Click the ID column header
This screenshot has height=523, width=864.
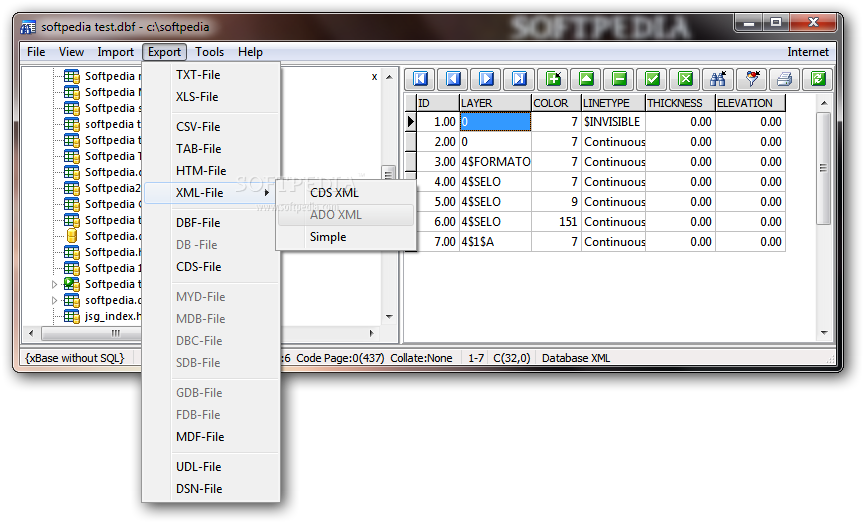click(438, 103)
